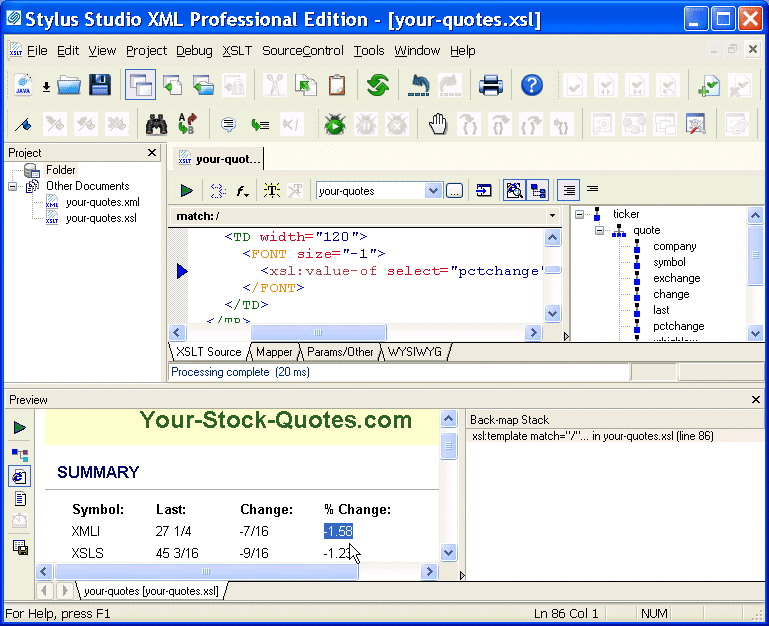Switch to the Mapper tab

pos(274,352)
